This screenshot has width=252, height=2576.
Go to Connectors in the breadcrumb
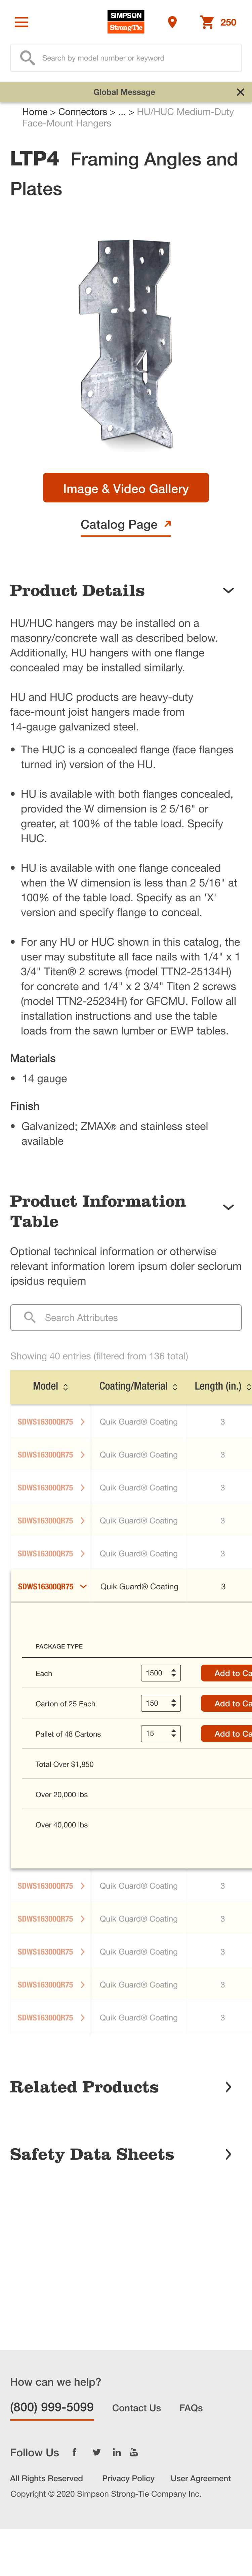click(x=82, y=112)
